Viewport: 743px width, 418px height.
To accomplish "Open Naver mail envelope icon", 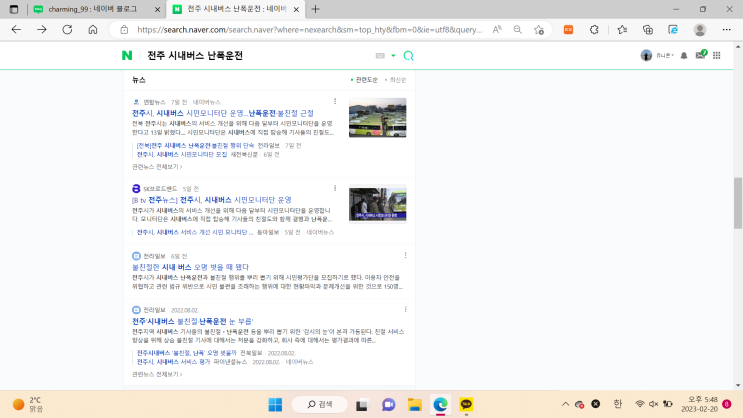I will [x=700, y=55].
